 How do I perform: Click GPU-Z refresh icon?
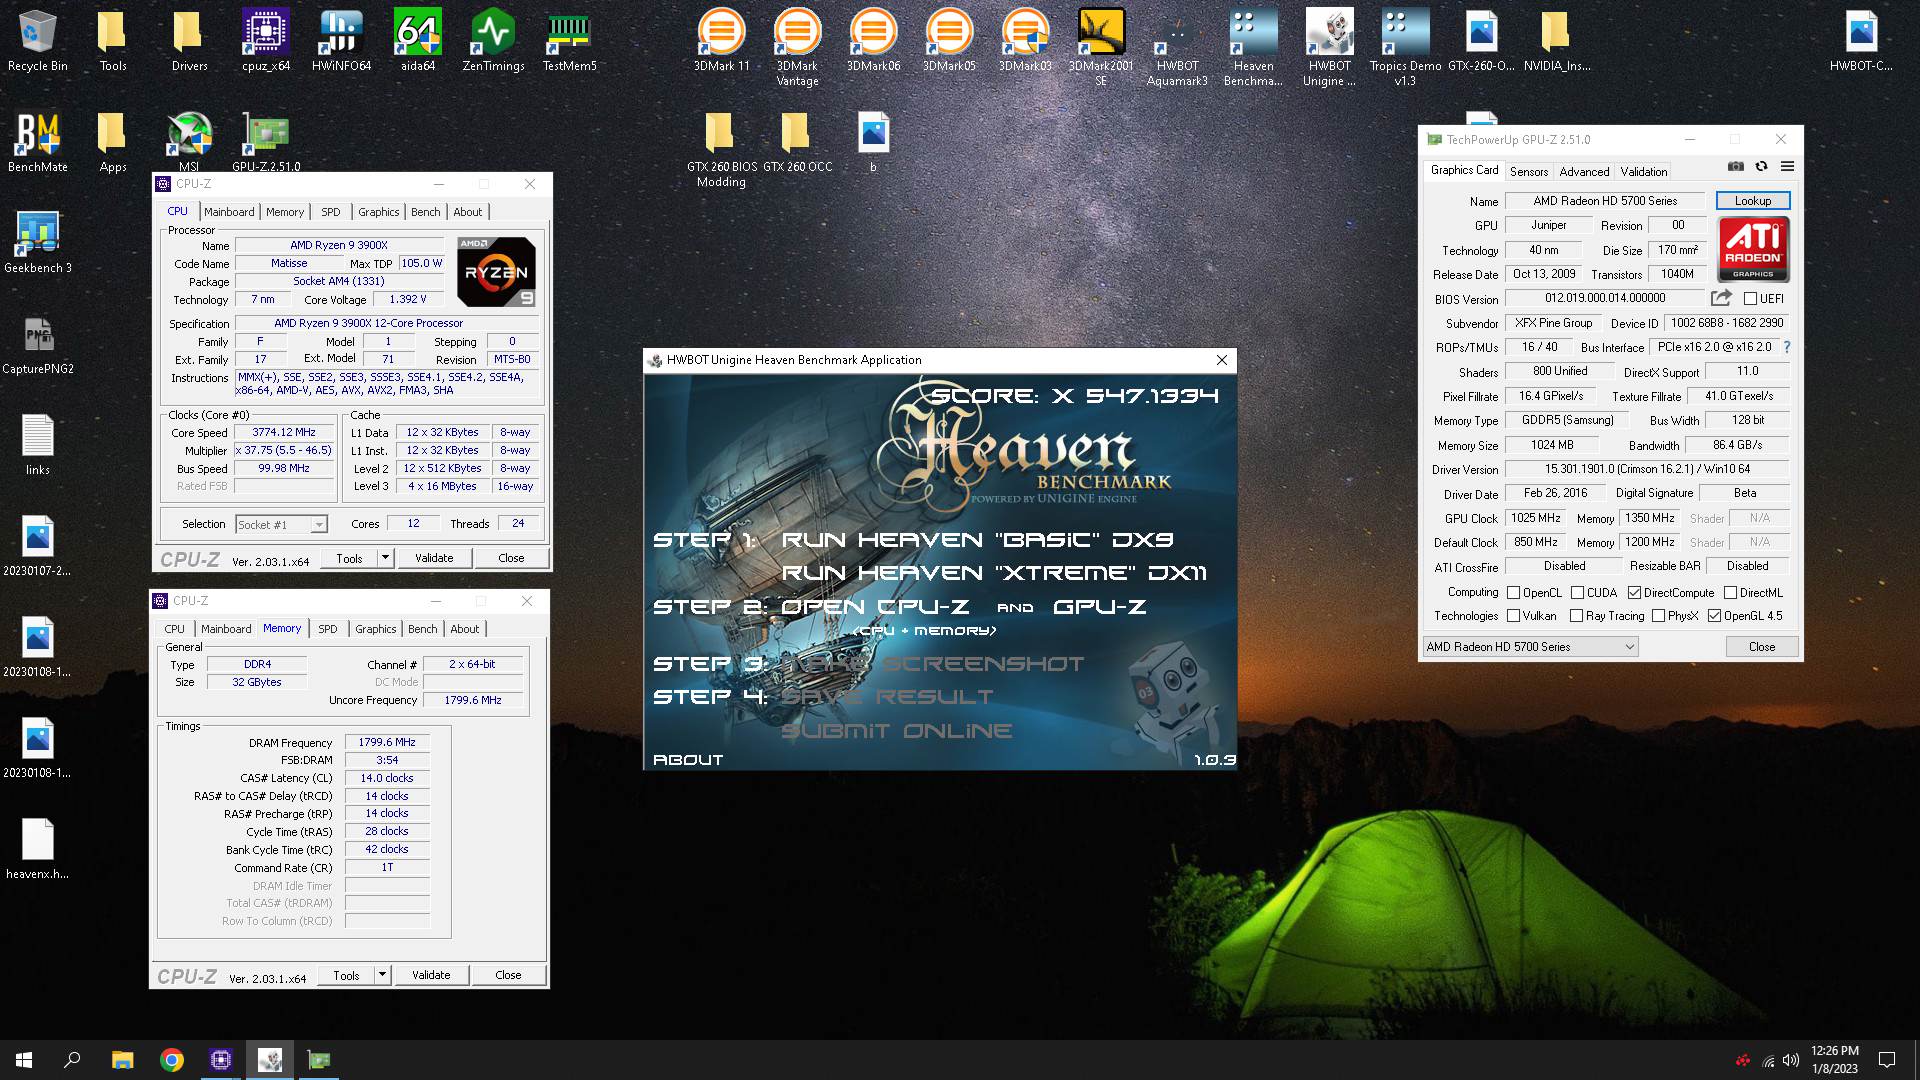(x=1761, y=167)
